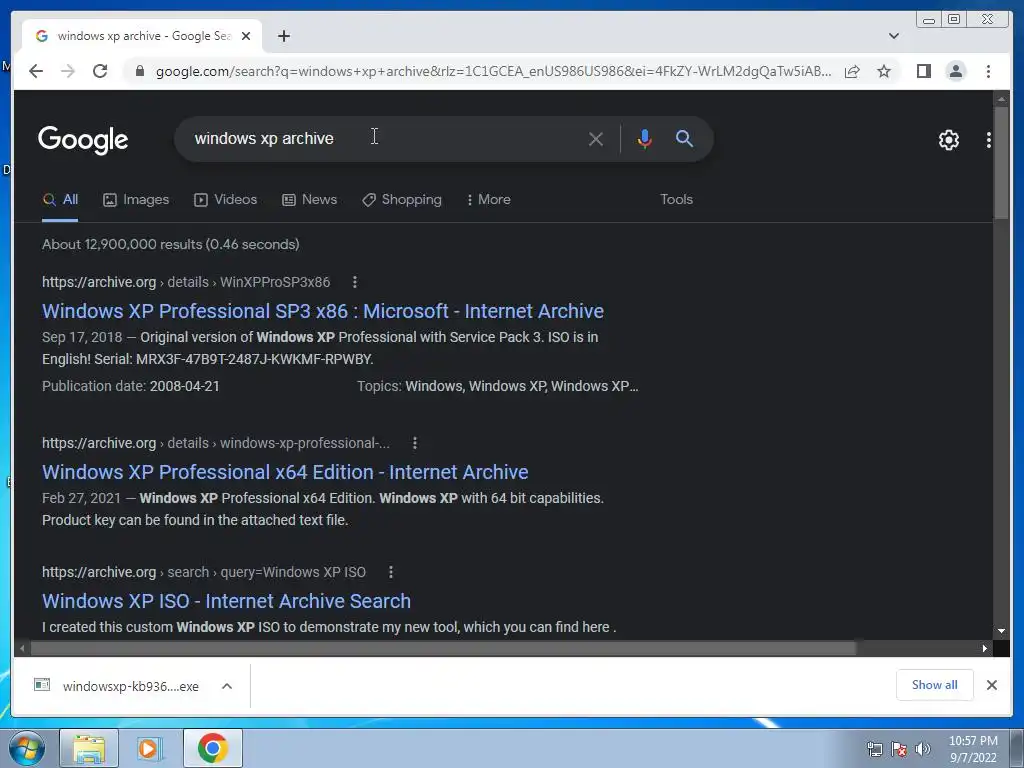Switch to Images results
Image resolution: width=1024 pixels, height=768 pixels.
(136, 200)
